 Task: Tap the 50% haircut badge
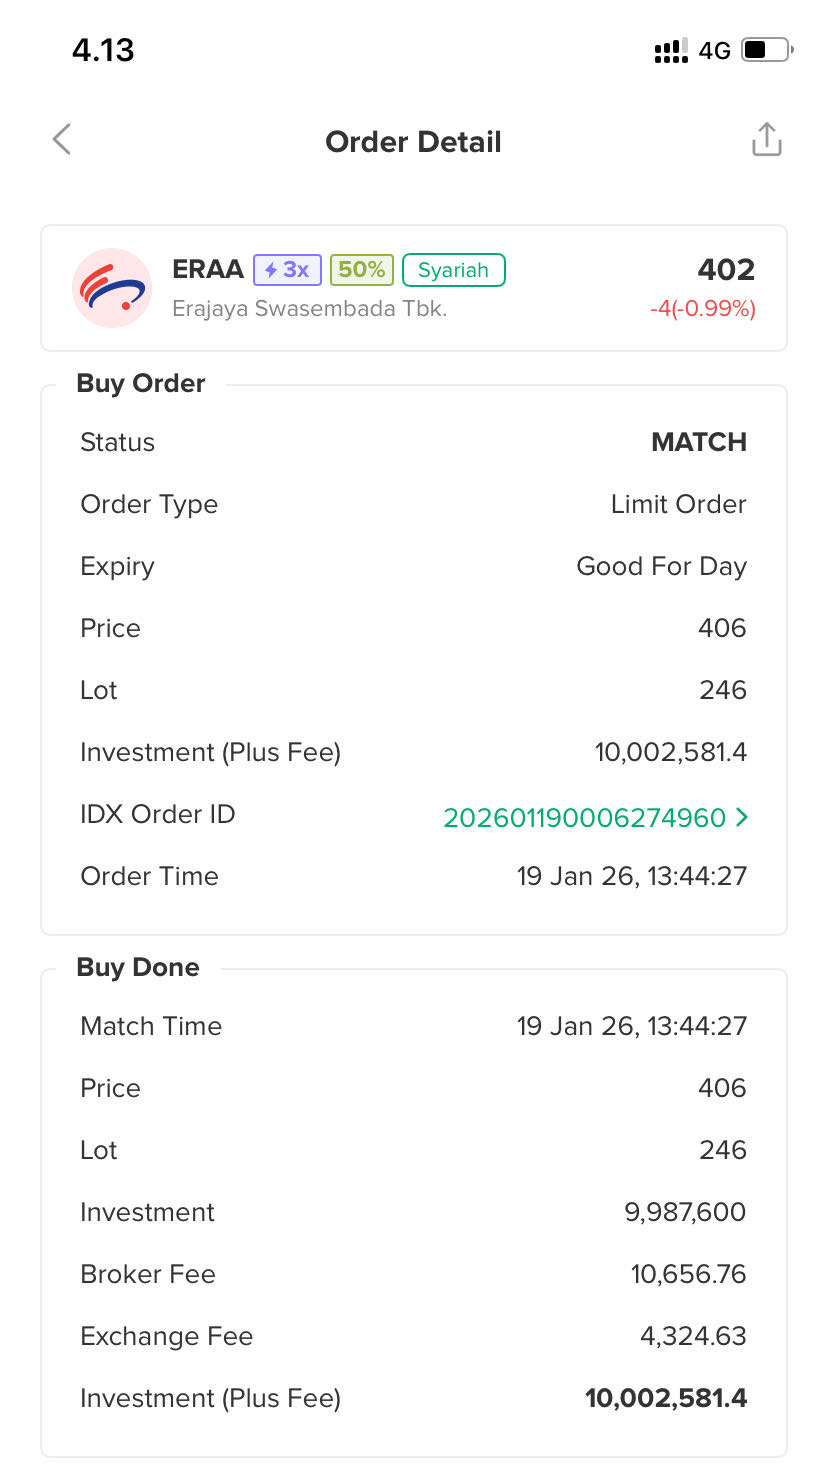(x=361, y=270)
